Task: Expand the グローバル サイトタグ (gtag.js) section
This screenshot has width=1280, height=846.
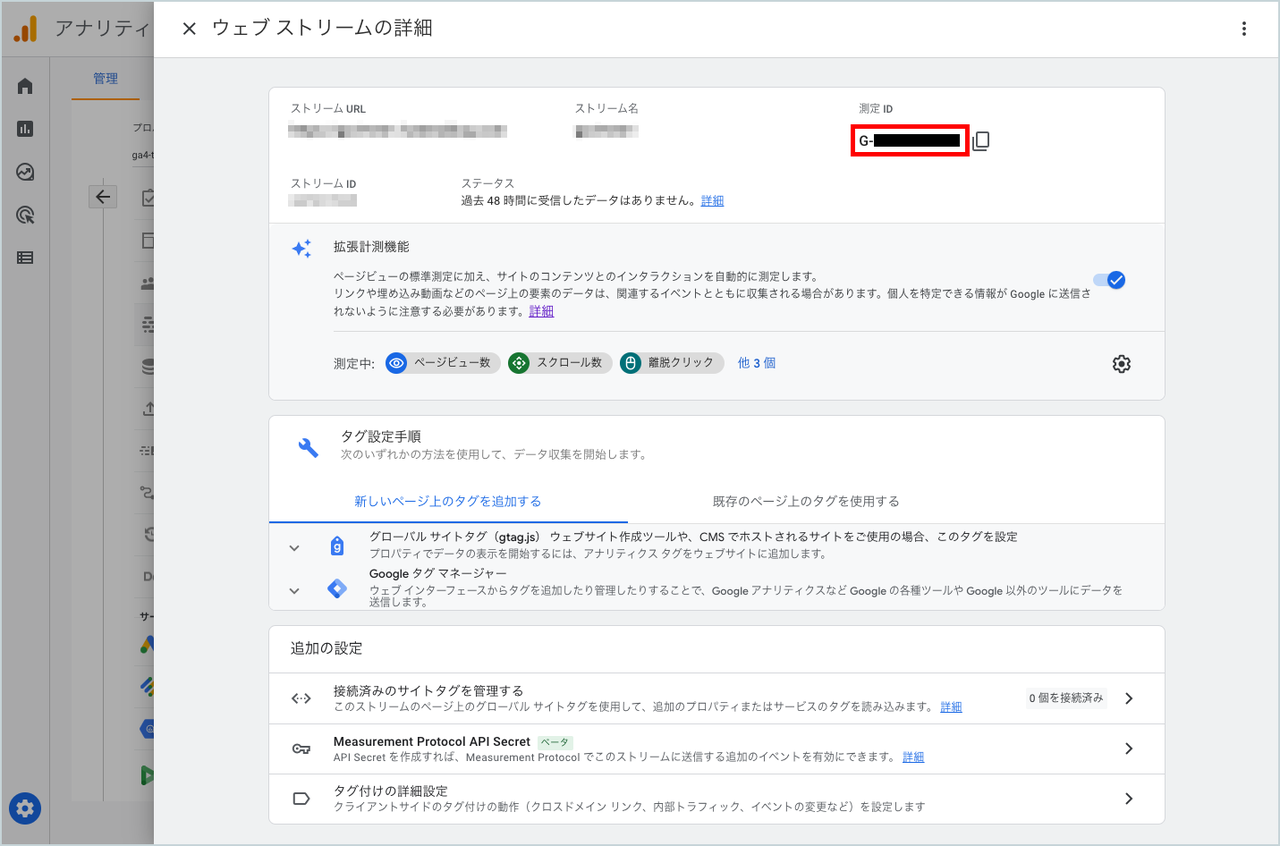Action: (294, 547)
